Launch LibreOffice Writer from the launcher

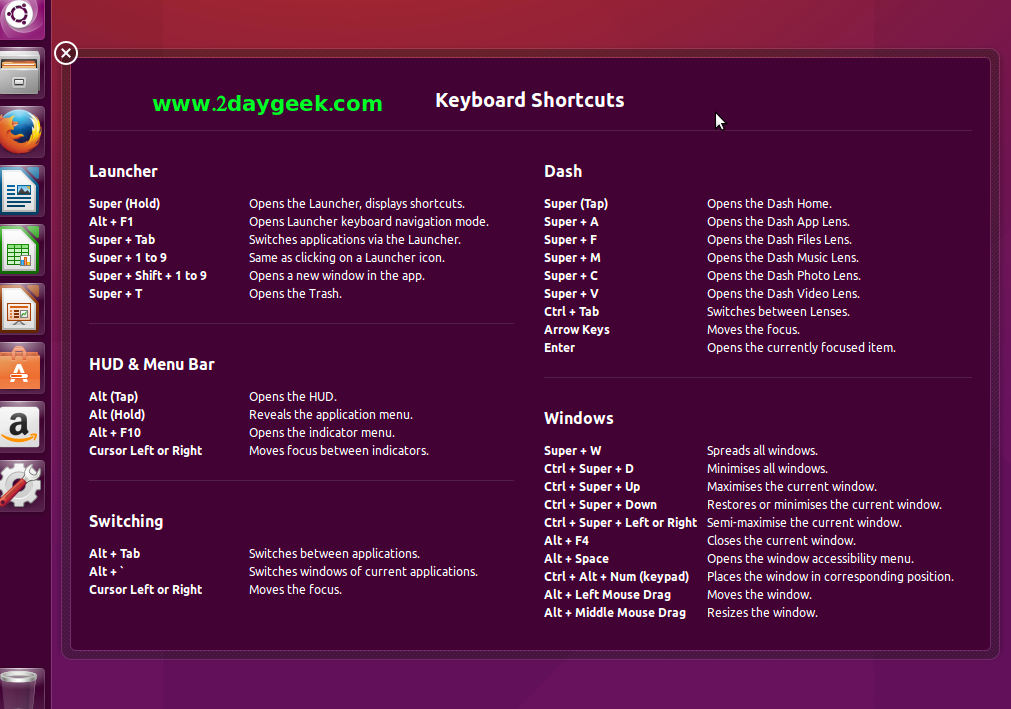21,190
